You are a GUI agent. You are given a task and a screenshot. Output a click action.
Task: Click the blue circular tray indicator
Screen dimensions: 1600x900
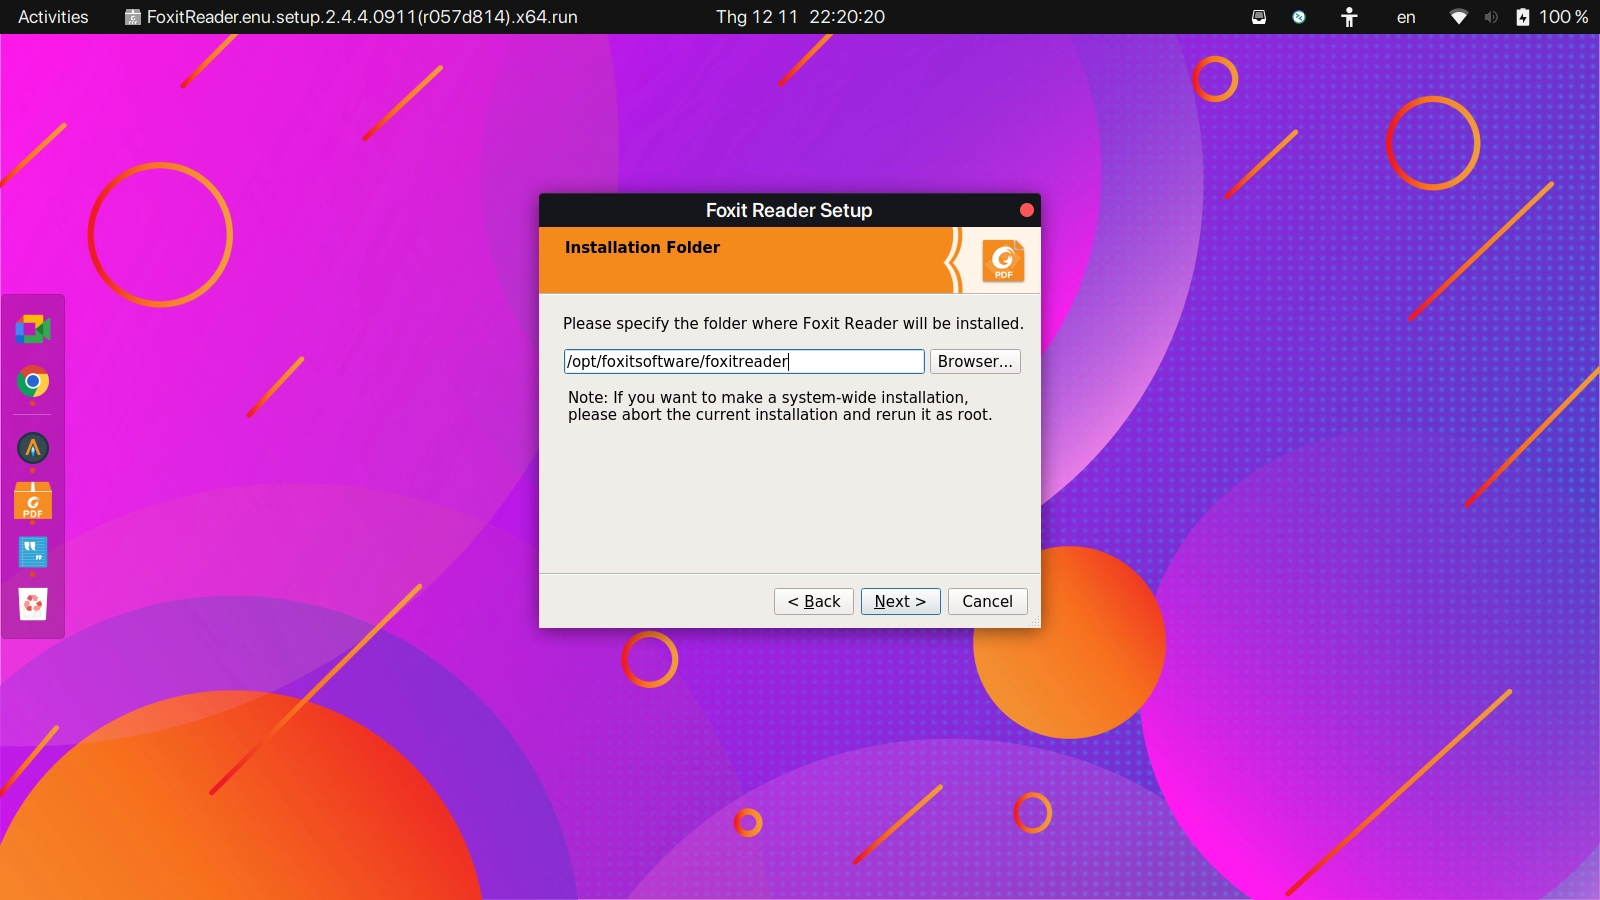click(x=1299, y=17)
